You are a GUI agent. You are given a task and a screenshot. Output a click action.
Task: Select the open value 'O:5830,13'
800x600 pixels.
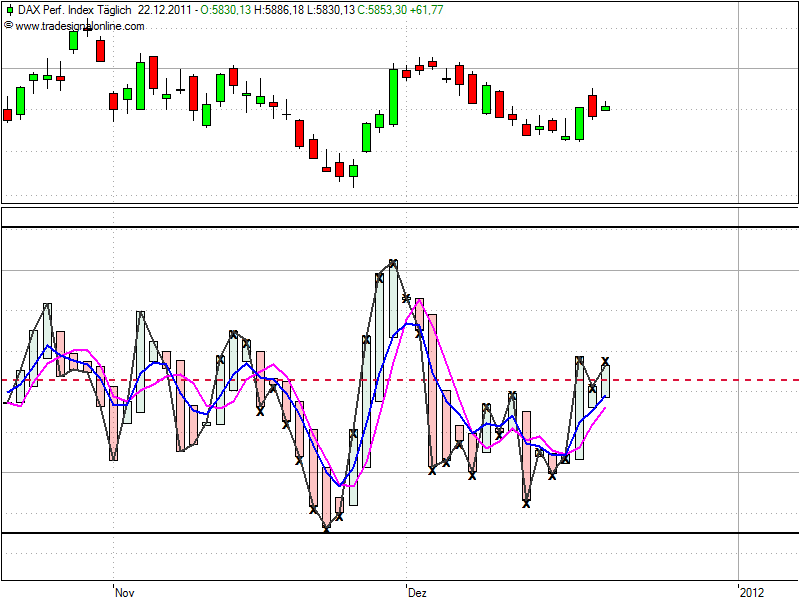(226, 10)
